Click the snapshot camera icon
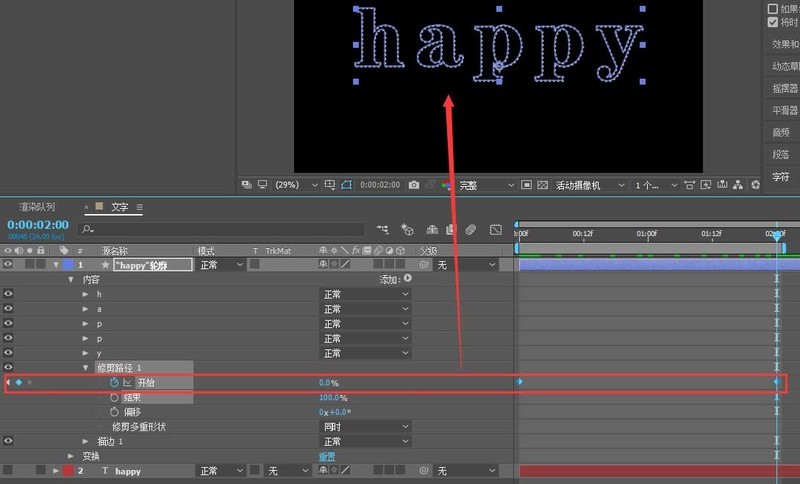Image resolution: width=800 pixels, height=484 pixels. click(414, 185)
